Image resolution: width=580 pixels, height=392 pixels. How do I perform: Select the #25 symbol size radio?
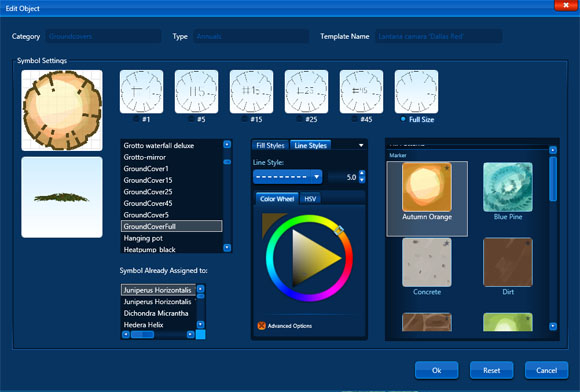pos(300,119)
